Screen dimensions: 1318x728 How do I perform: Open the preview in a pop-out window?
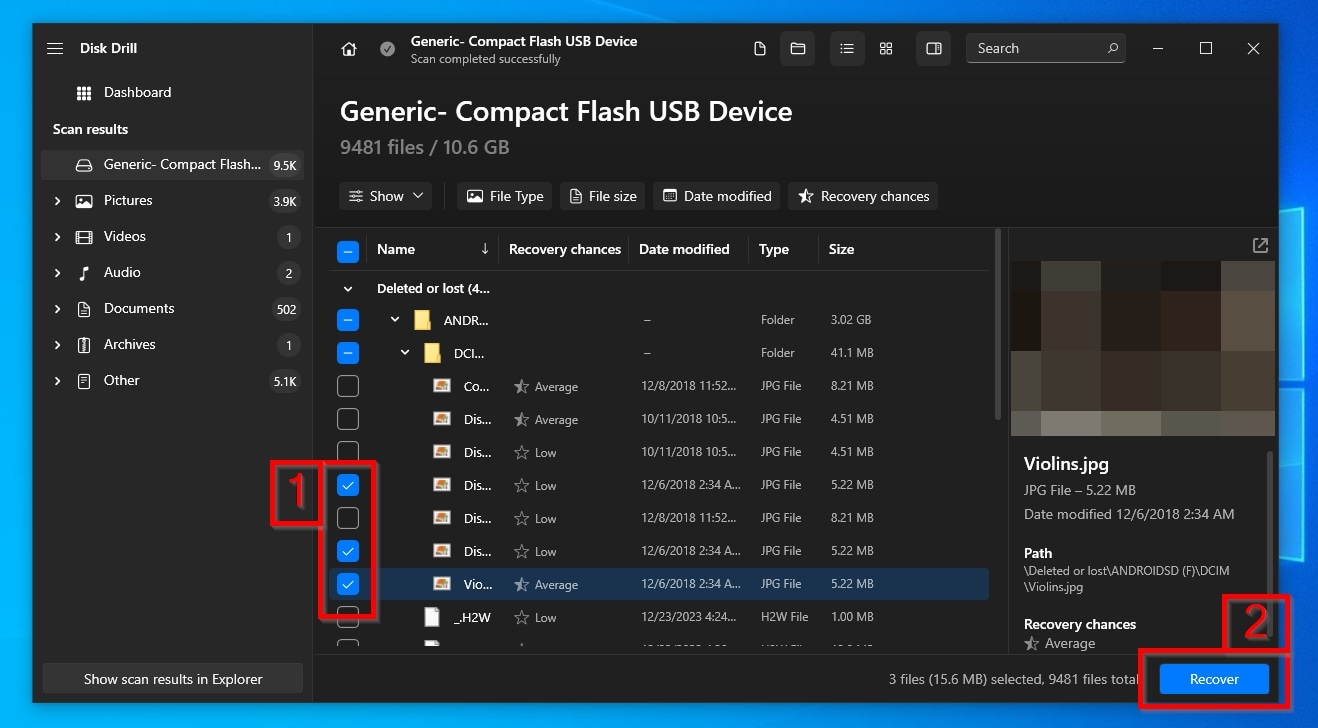click(x=1260, y=245)
